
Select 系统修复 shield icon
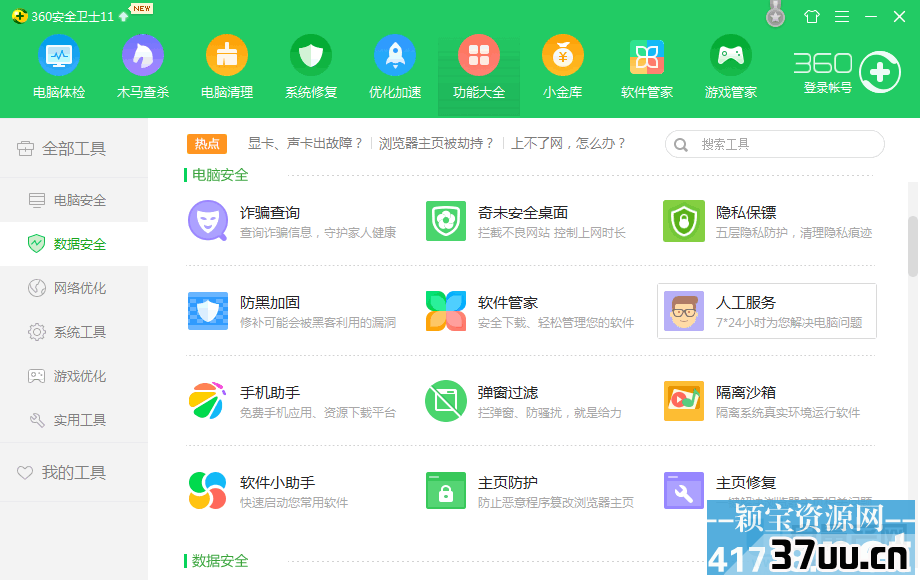point(311,56)
